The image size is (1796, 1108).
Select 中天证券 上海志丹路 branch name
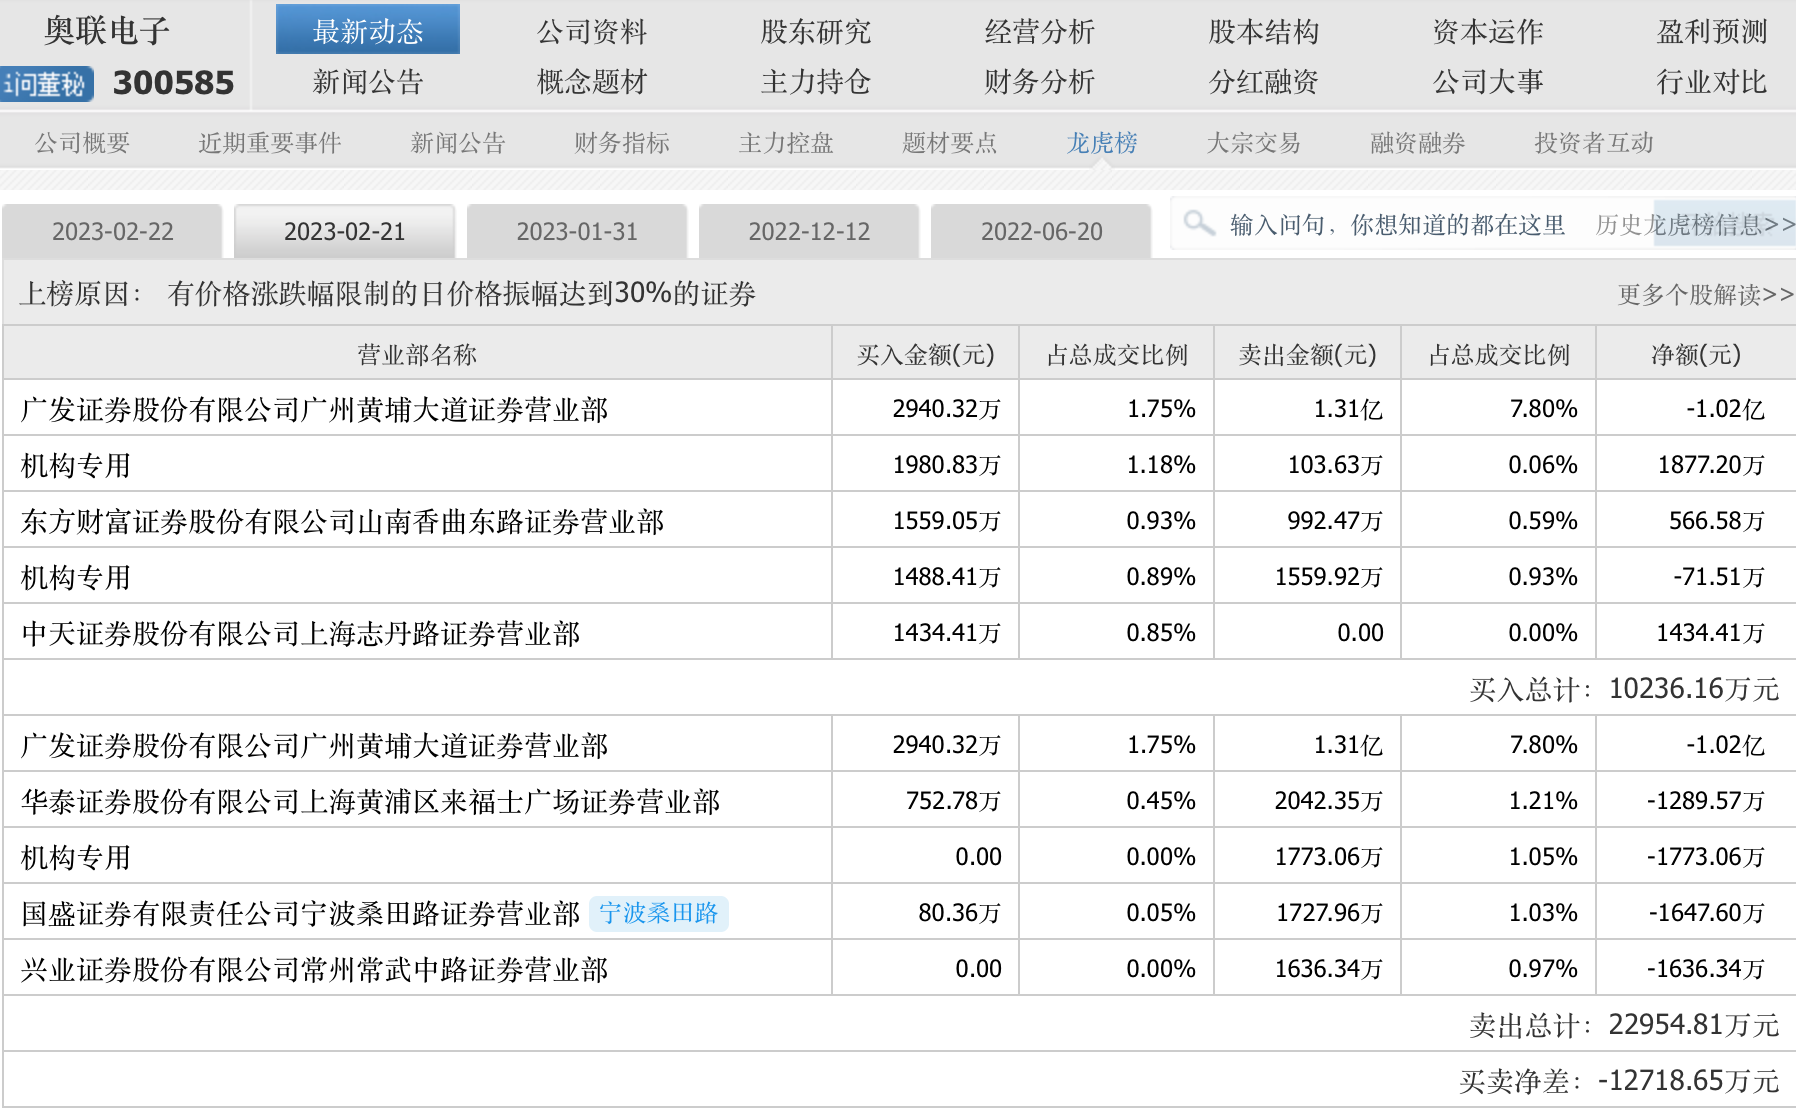(x=300, y=634)
